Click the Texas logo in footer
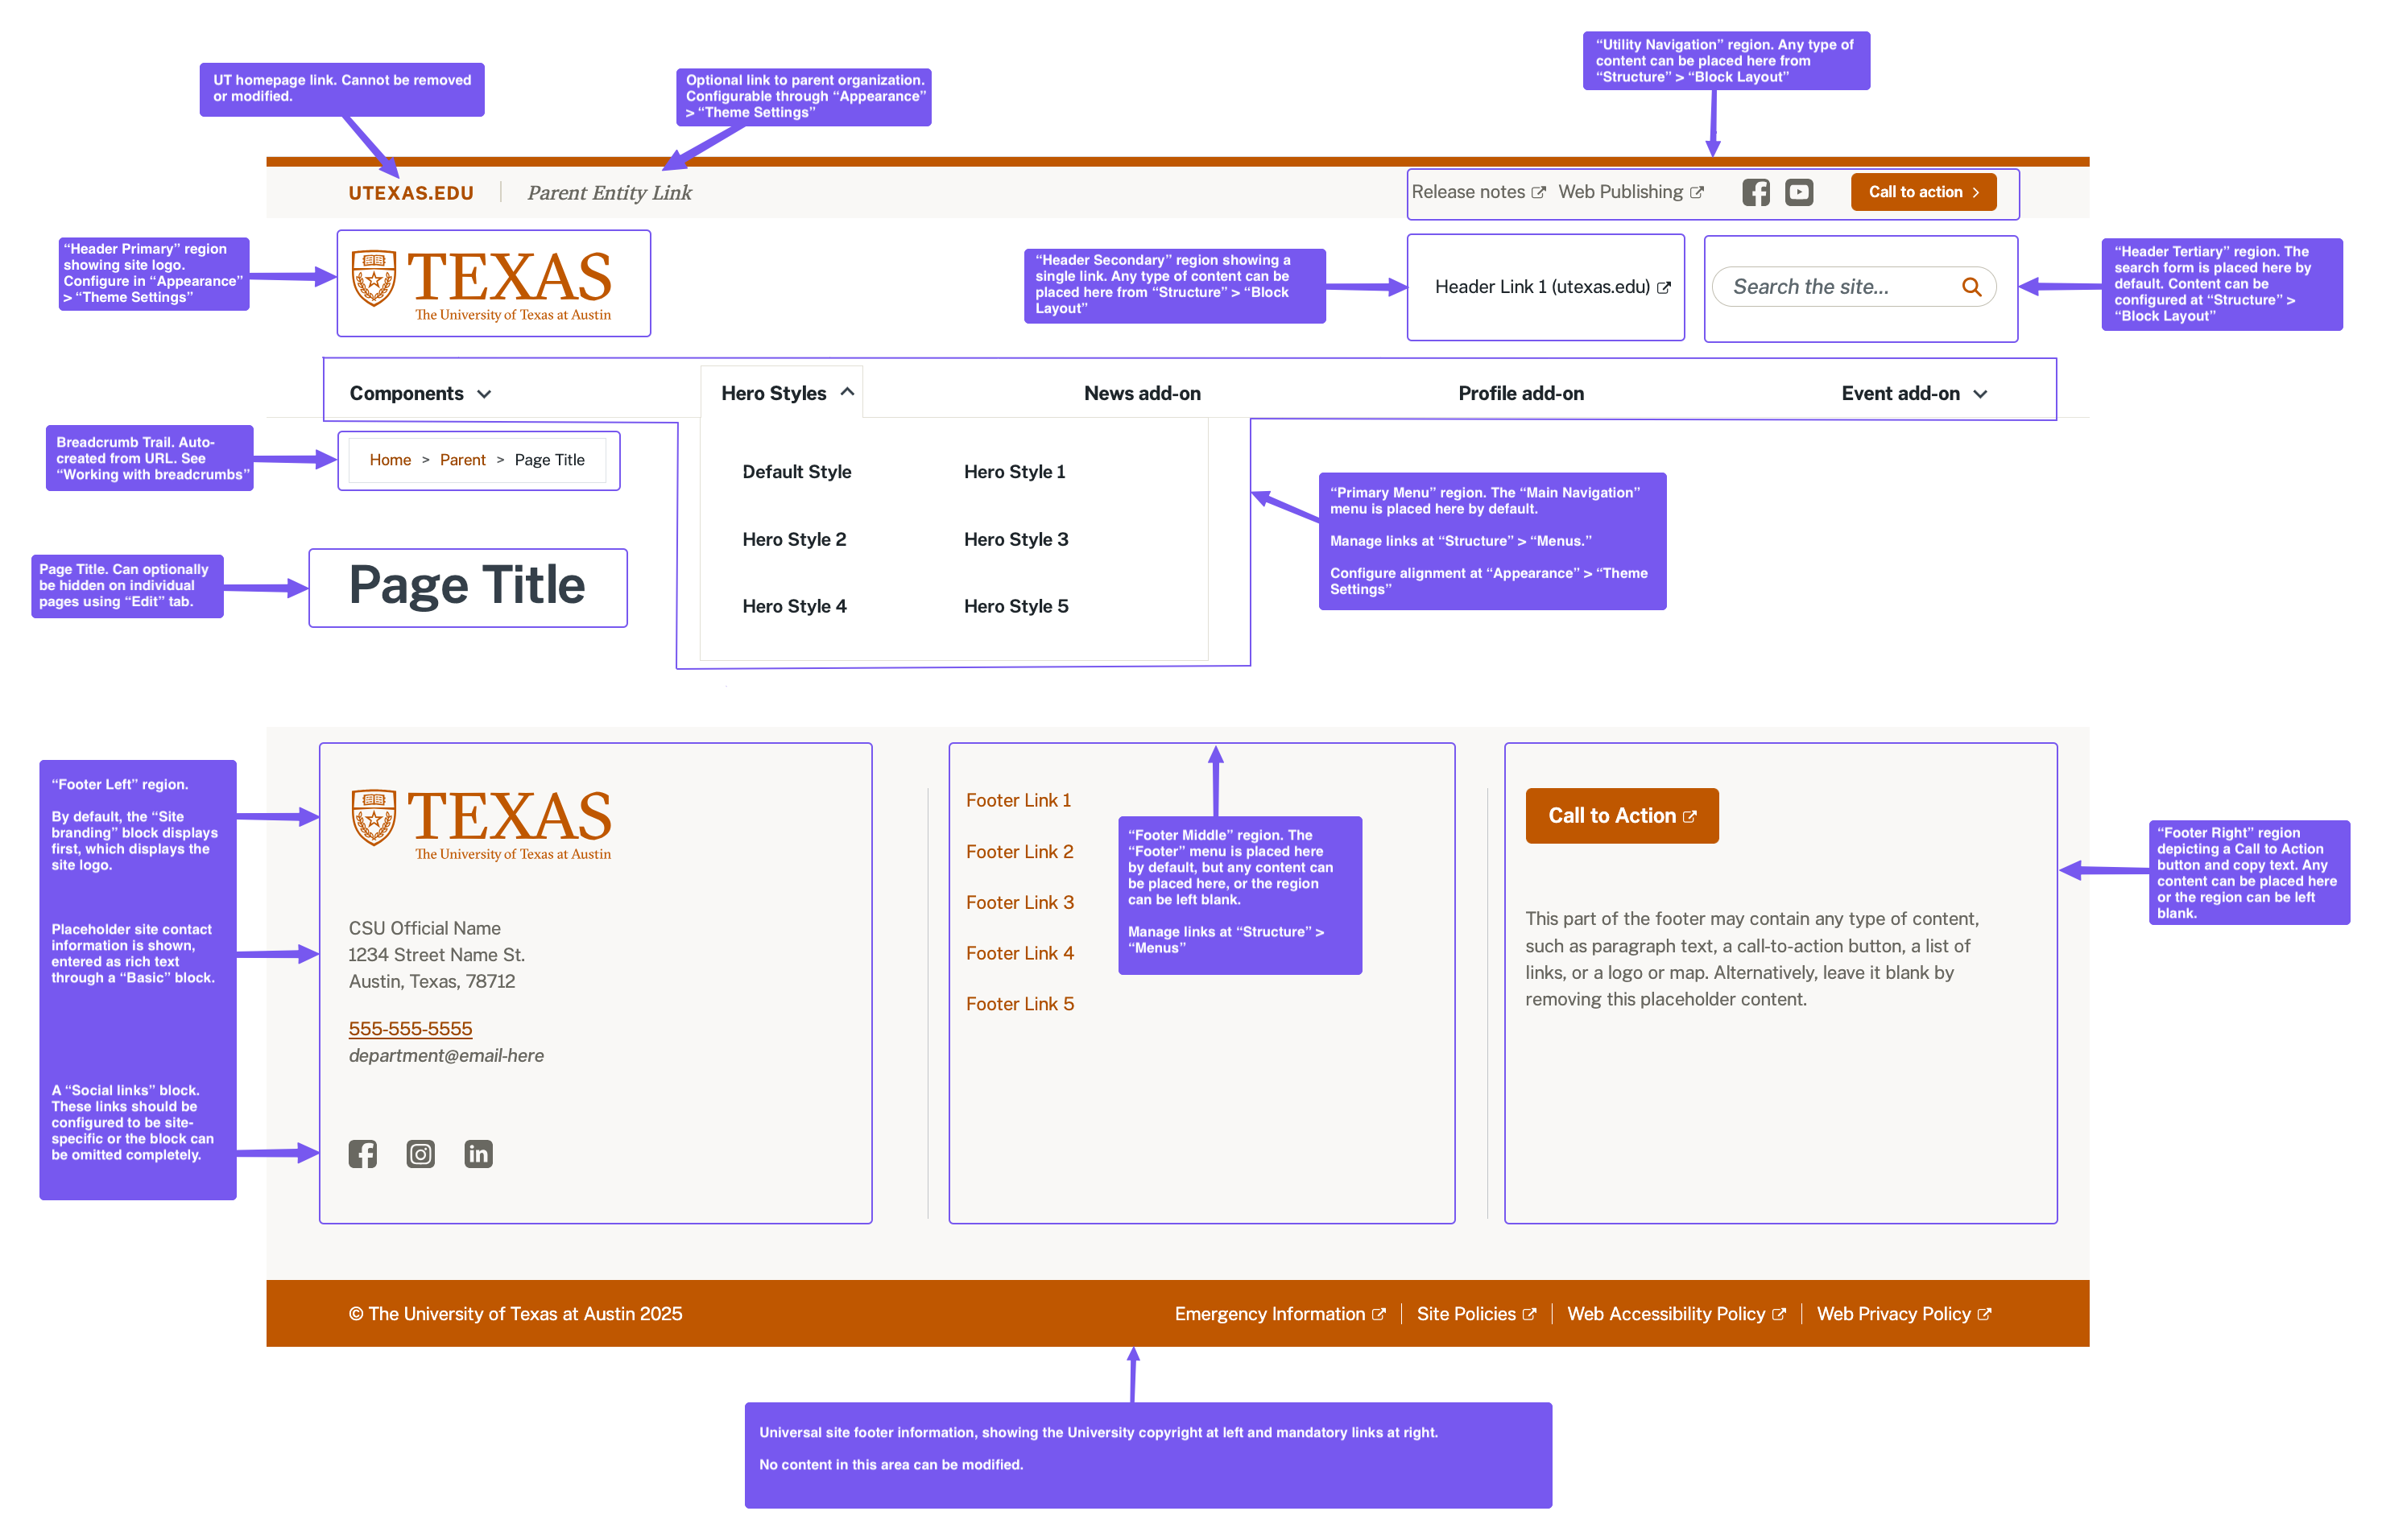Image resolution: width=2382 pixels, height=1540 pixels. click(x=481, y=824)
